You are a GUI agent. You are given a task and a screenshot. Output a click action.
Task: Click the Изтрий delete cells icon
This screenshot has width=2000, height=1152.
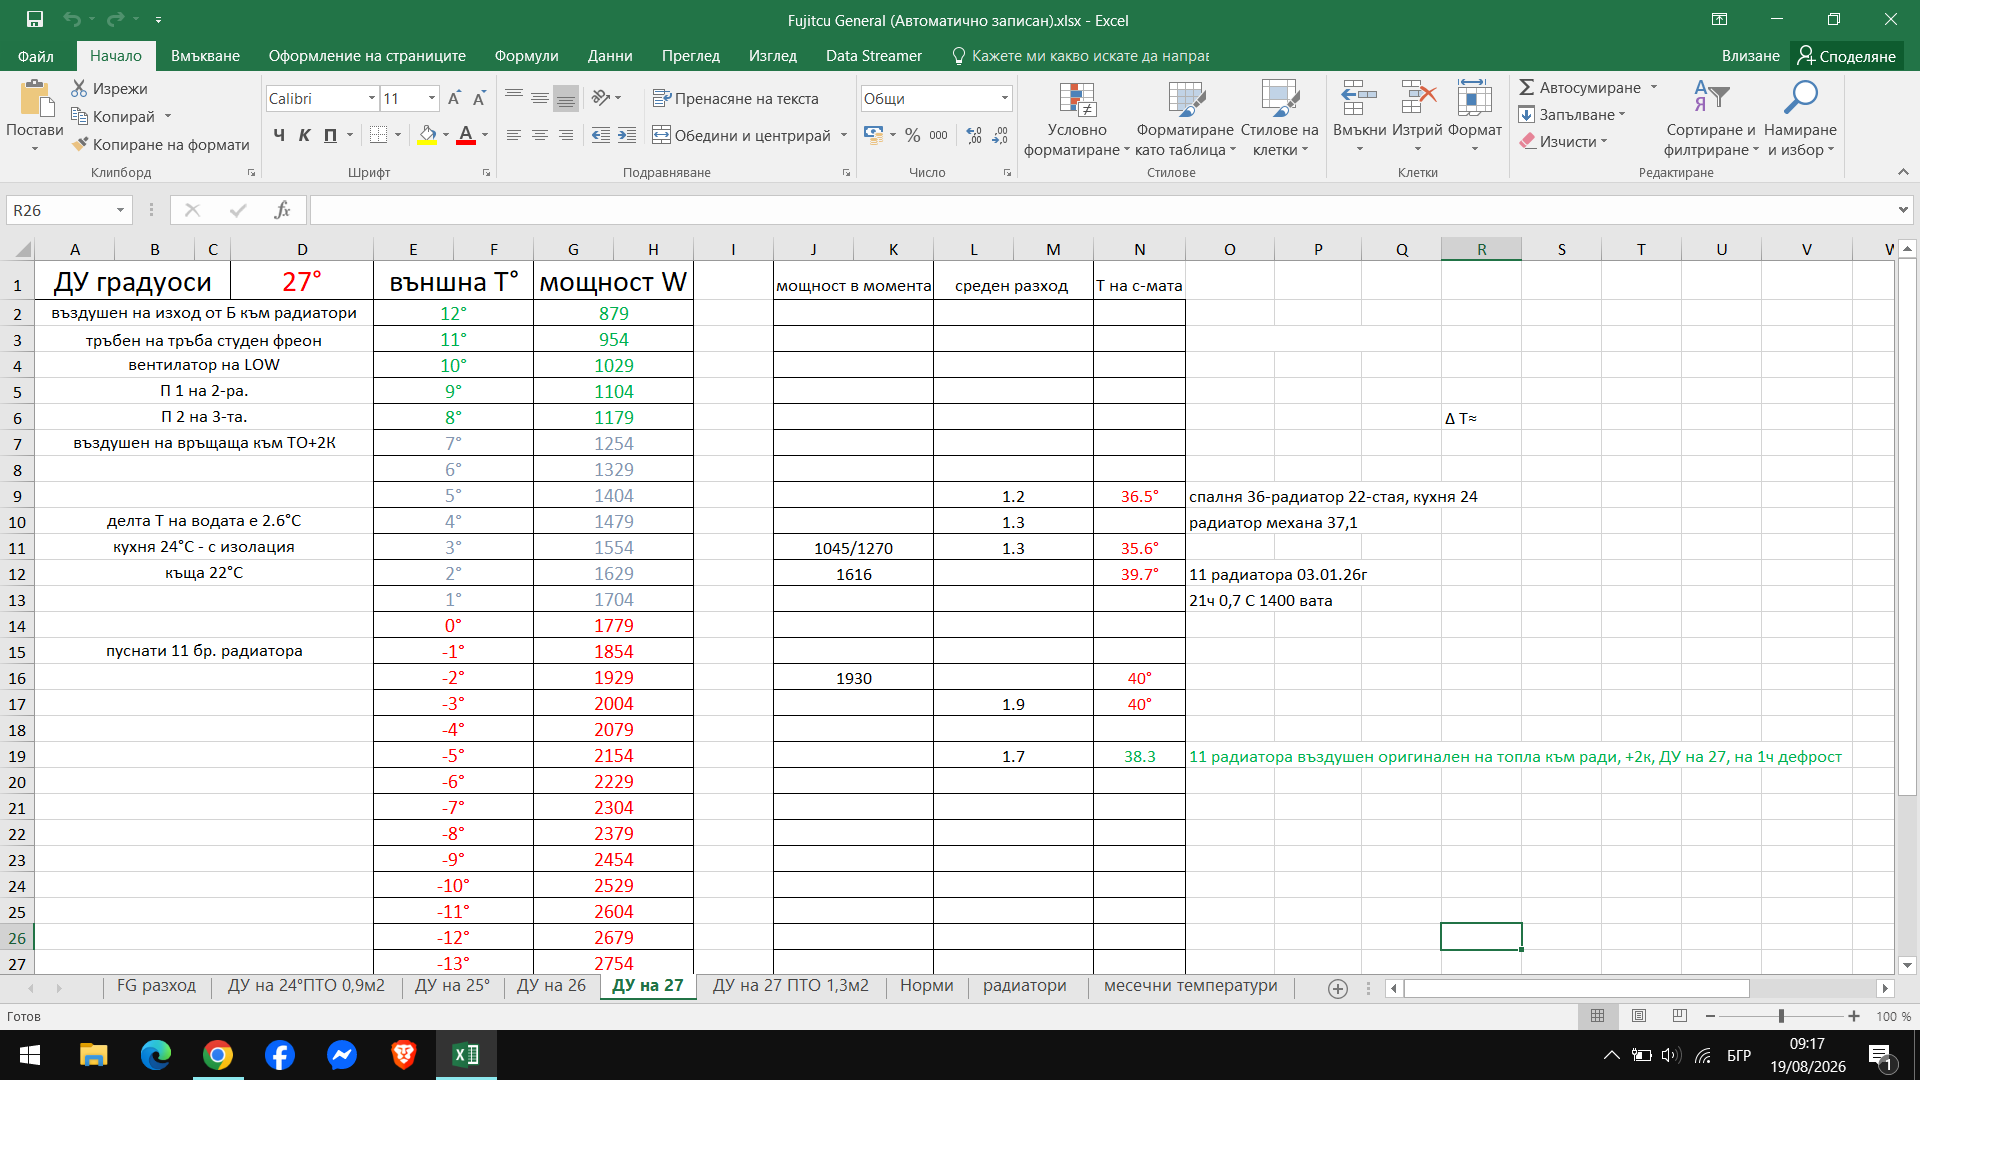point(1417,98)
